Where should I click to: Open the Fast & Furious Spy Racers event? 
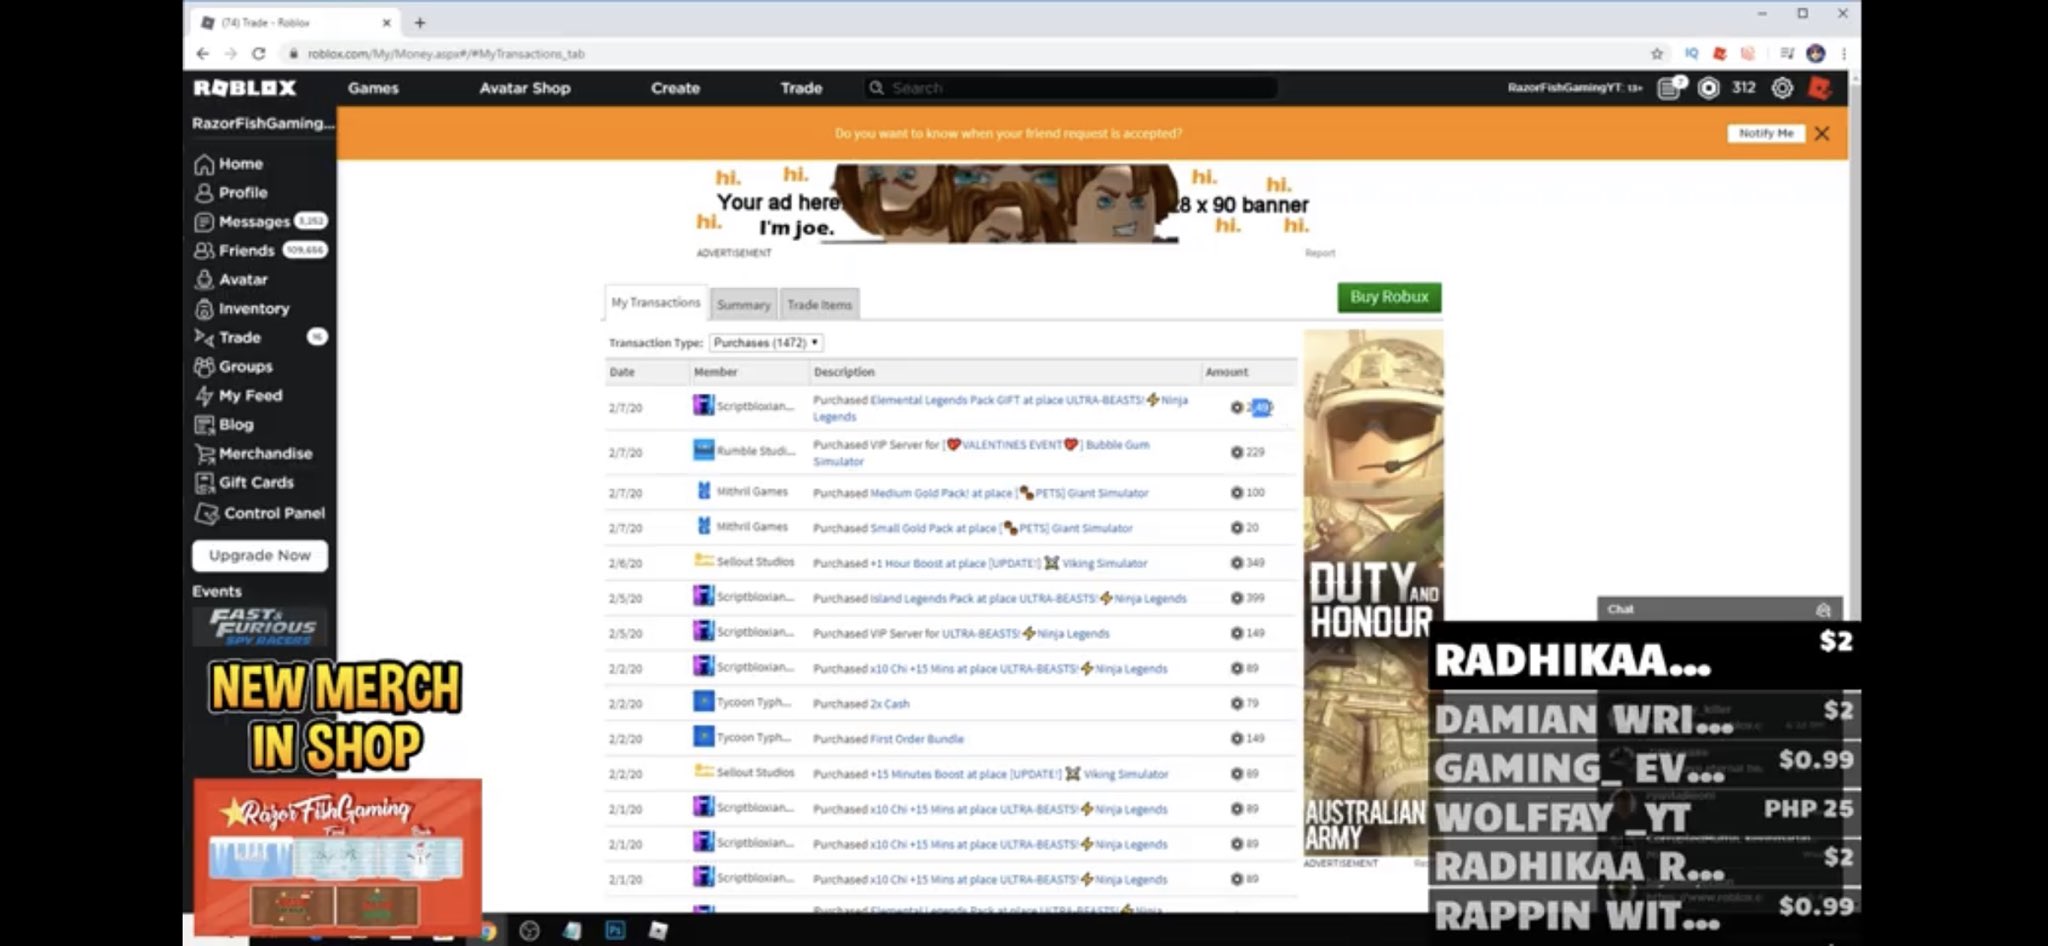(262, 626)
